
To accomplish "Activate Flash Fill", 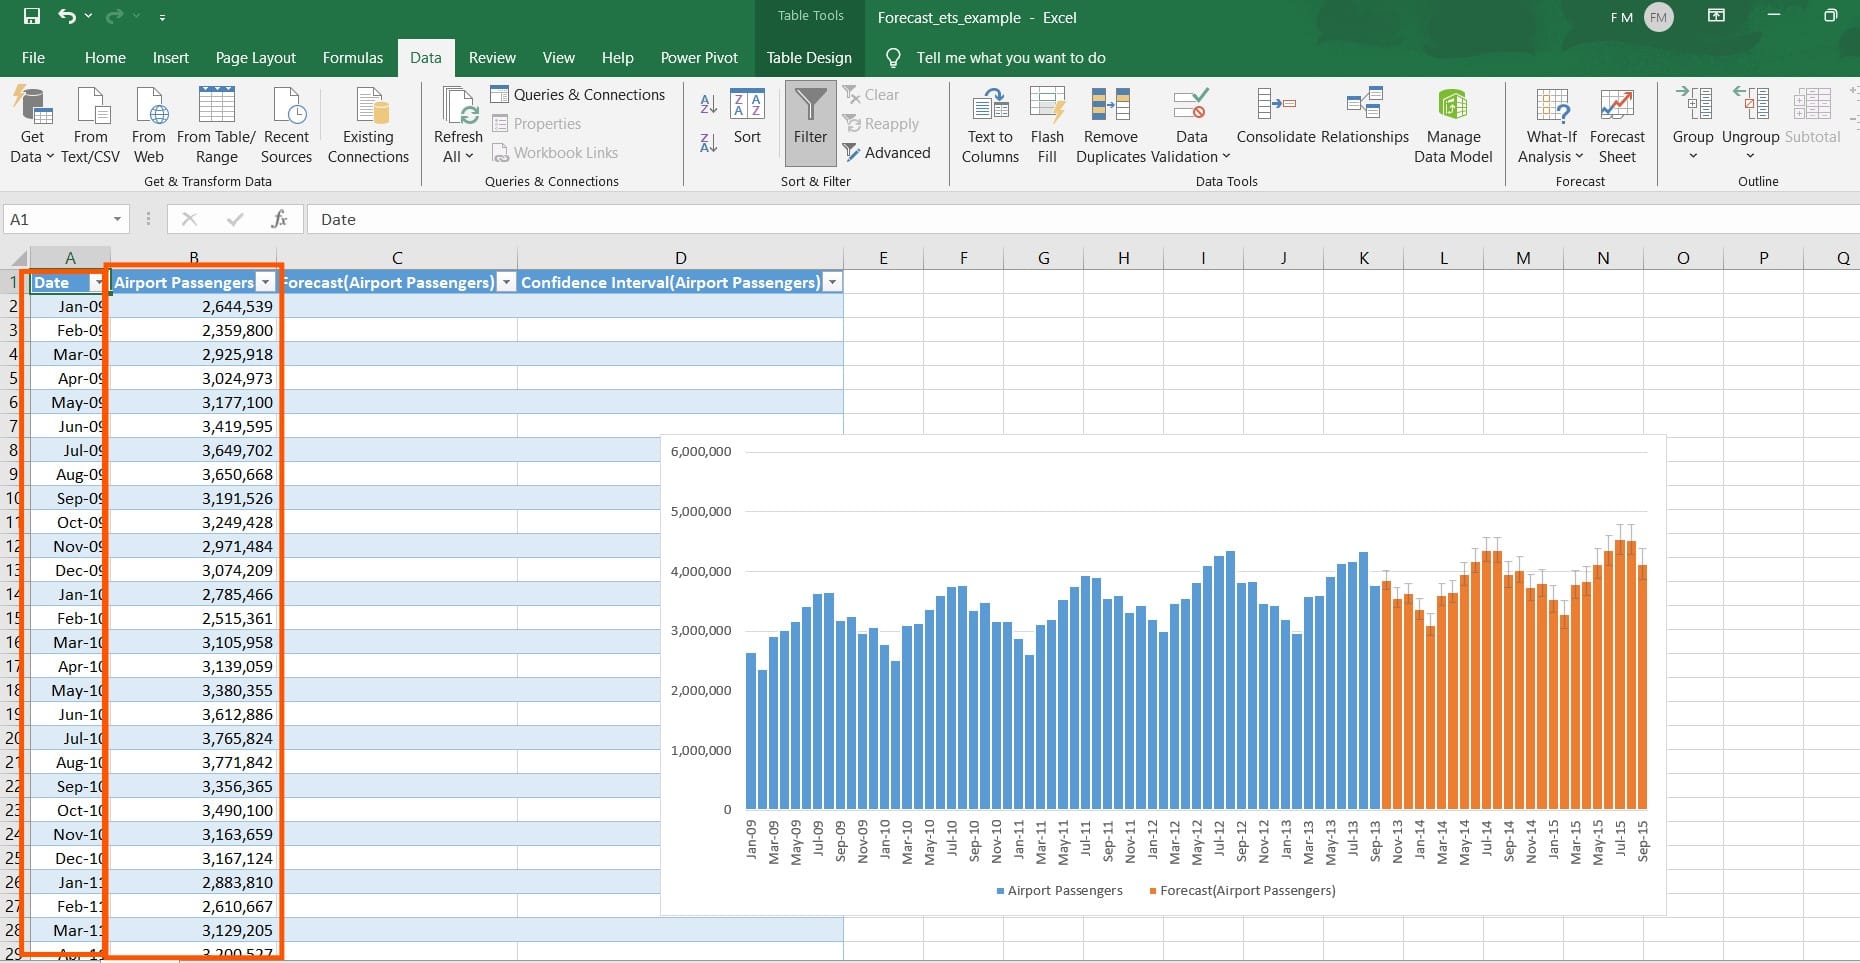I will 1047,123.
